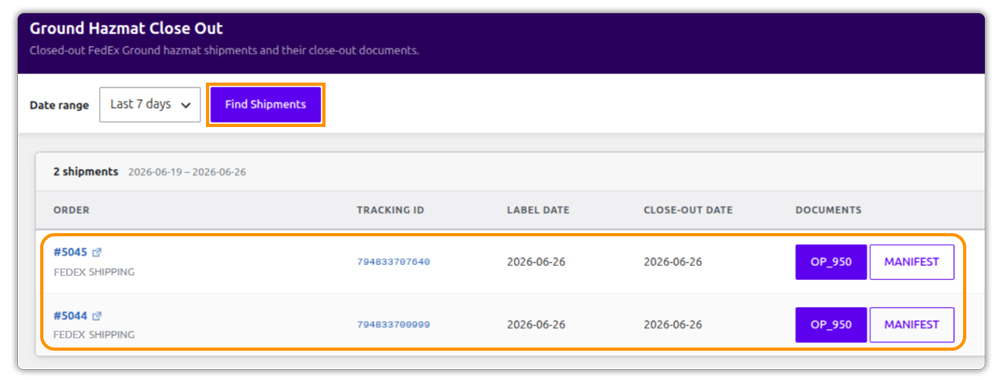Click the TRACKING ID column header
1000x380 pixels.
tap(390, 210)
